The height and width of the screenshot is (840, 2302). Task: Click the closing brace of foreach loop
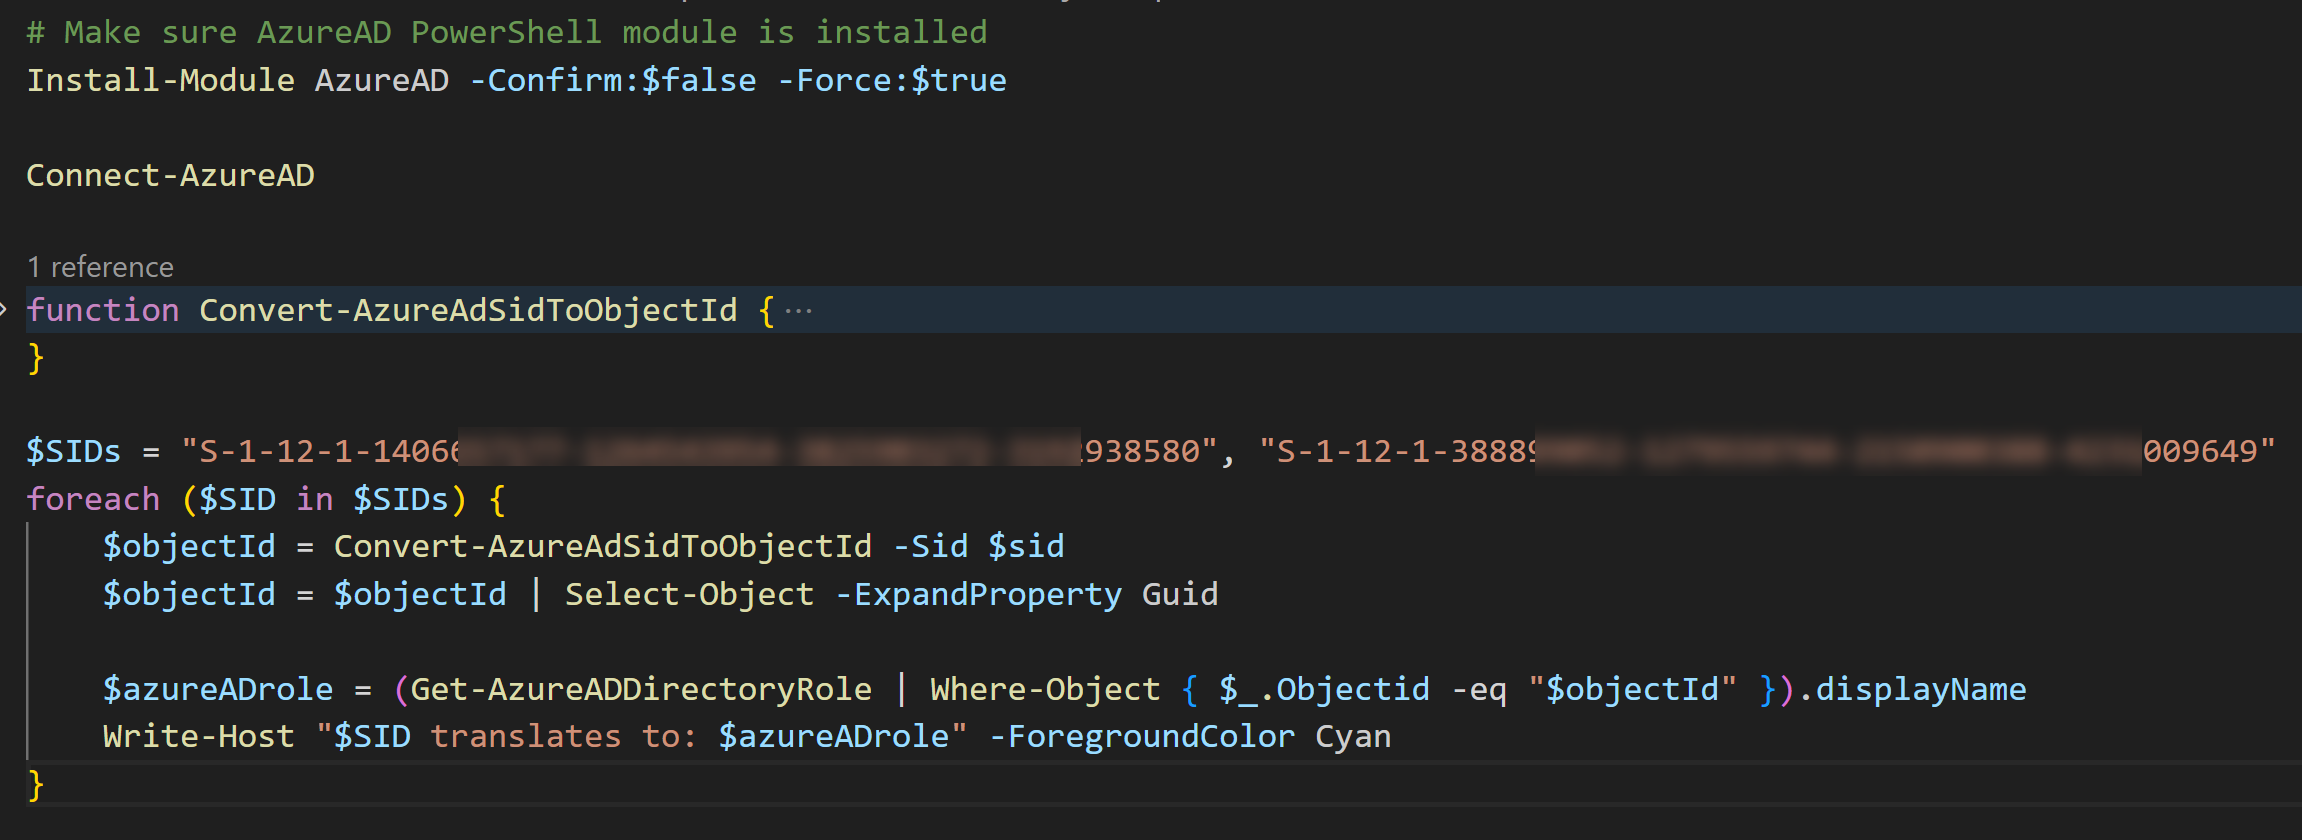point(36,785)
